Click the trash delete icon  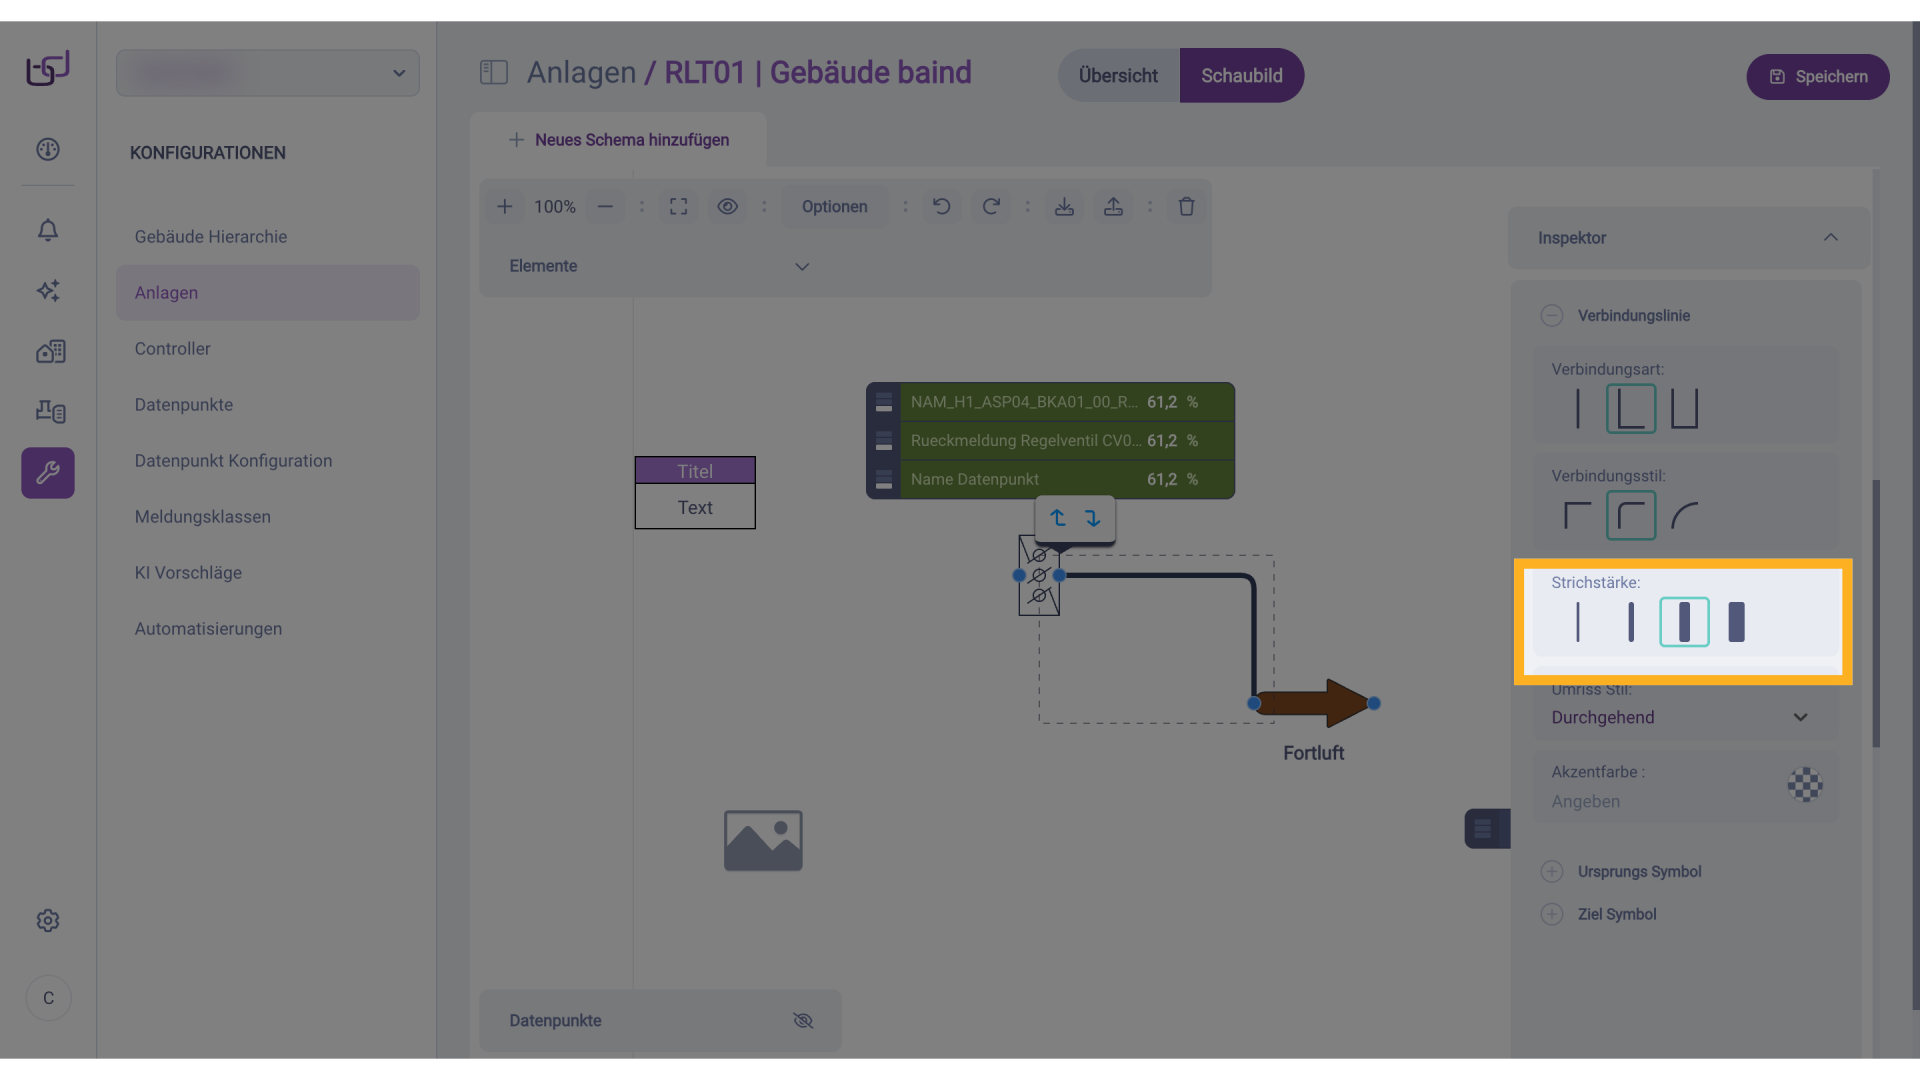(1186, 206)
